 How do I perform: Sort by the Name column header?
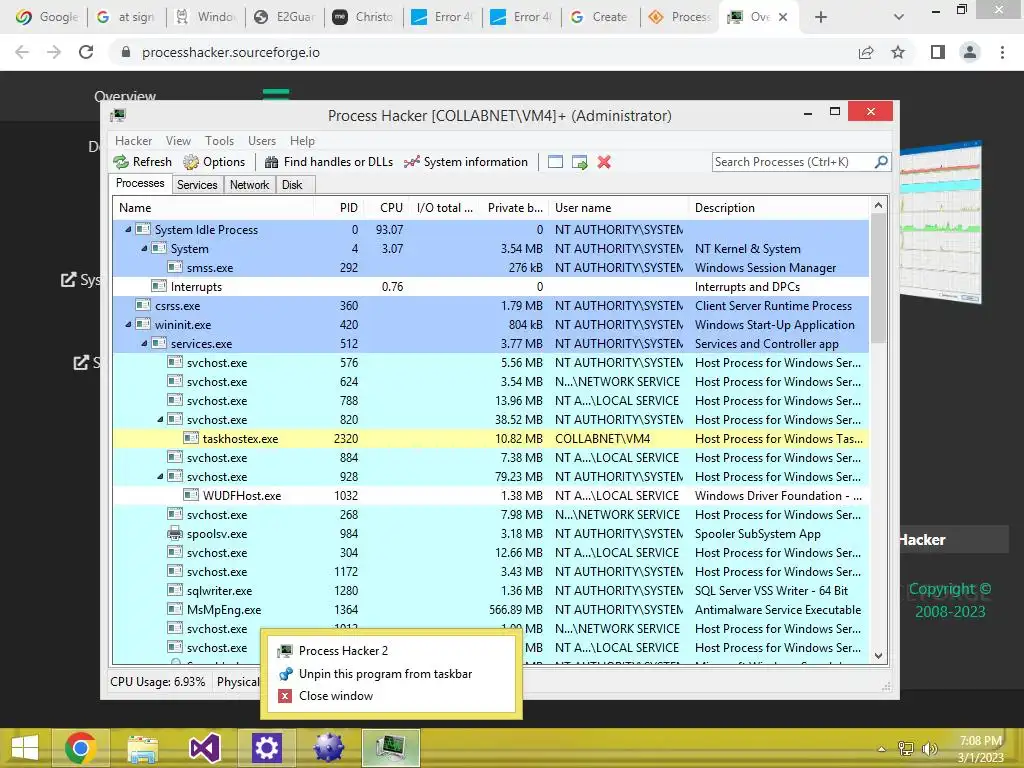click(214, 208)
